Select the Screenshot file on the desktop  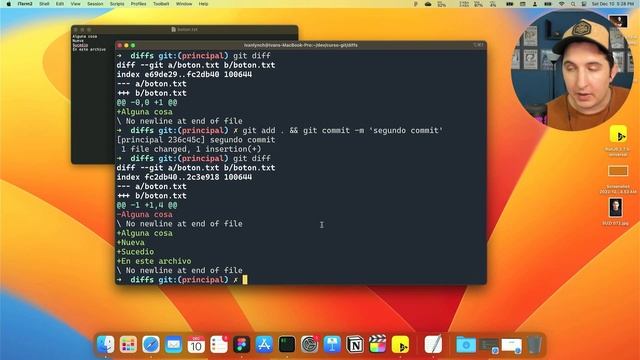618,171
